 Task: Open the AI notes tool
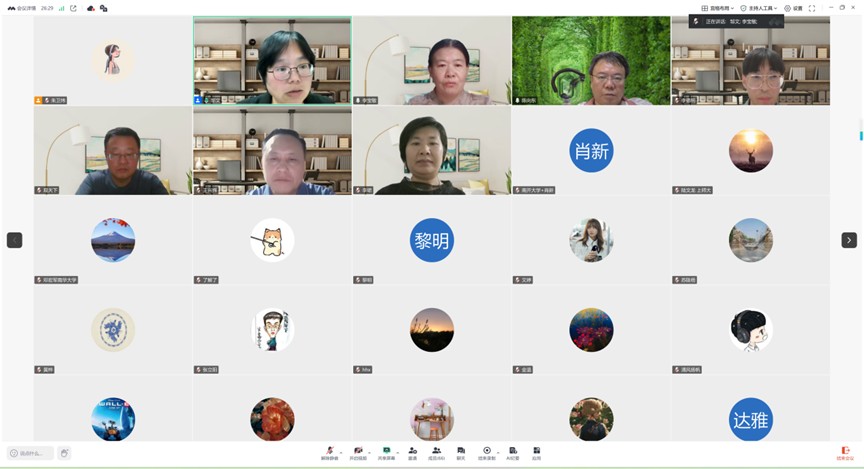tap(512, 452)
